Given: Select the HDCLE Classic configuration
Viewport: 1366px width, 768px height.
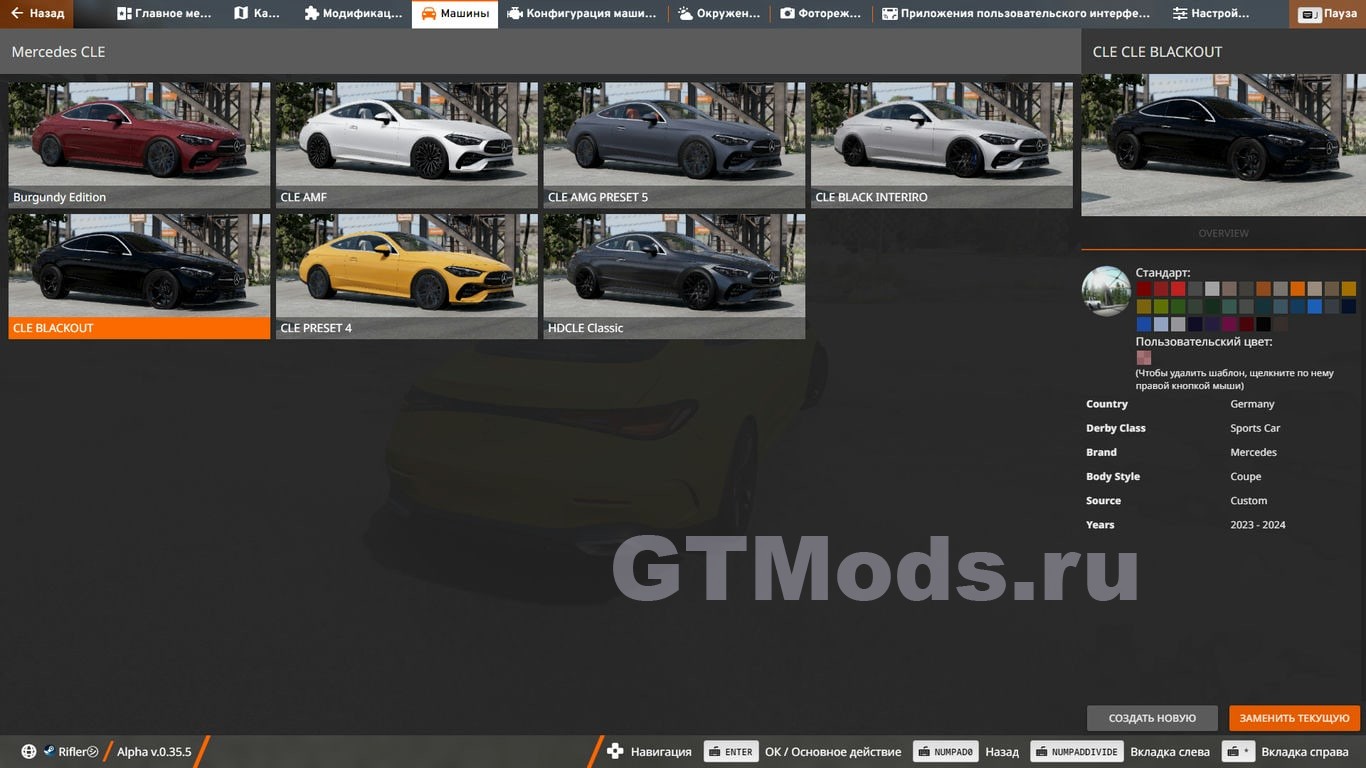Looking at the screenshot, I should [674, 276].
